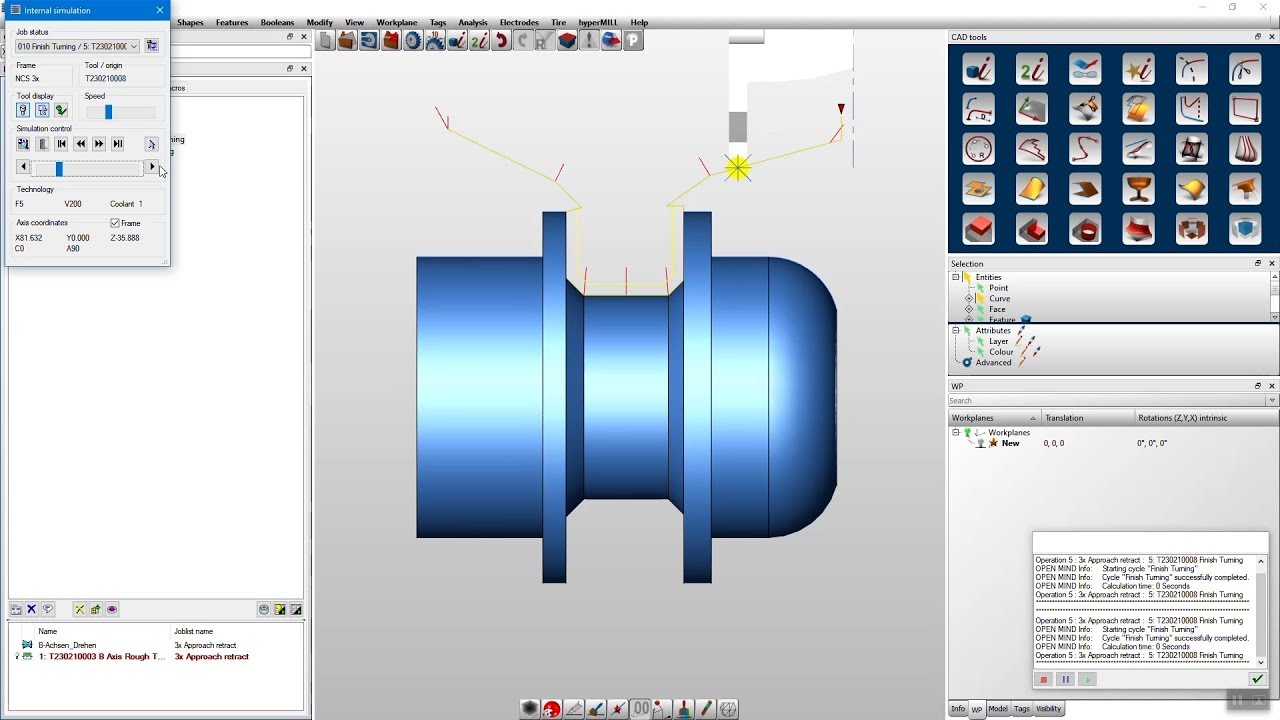
Task: Click the jump to start simulation button
Action: coord(61,144)
